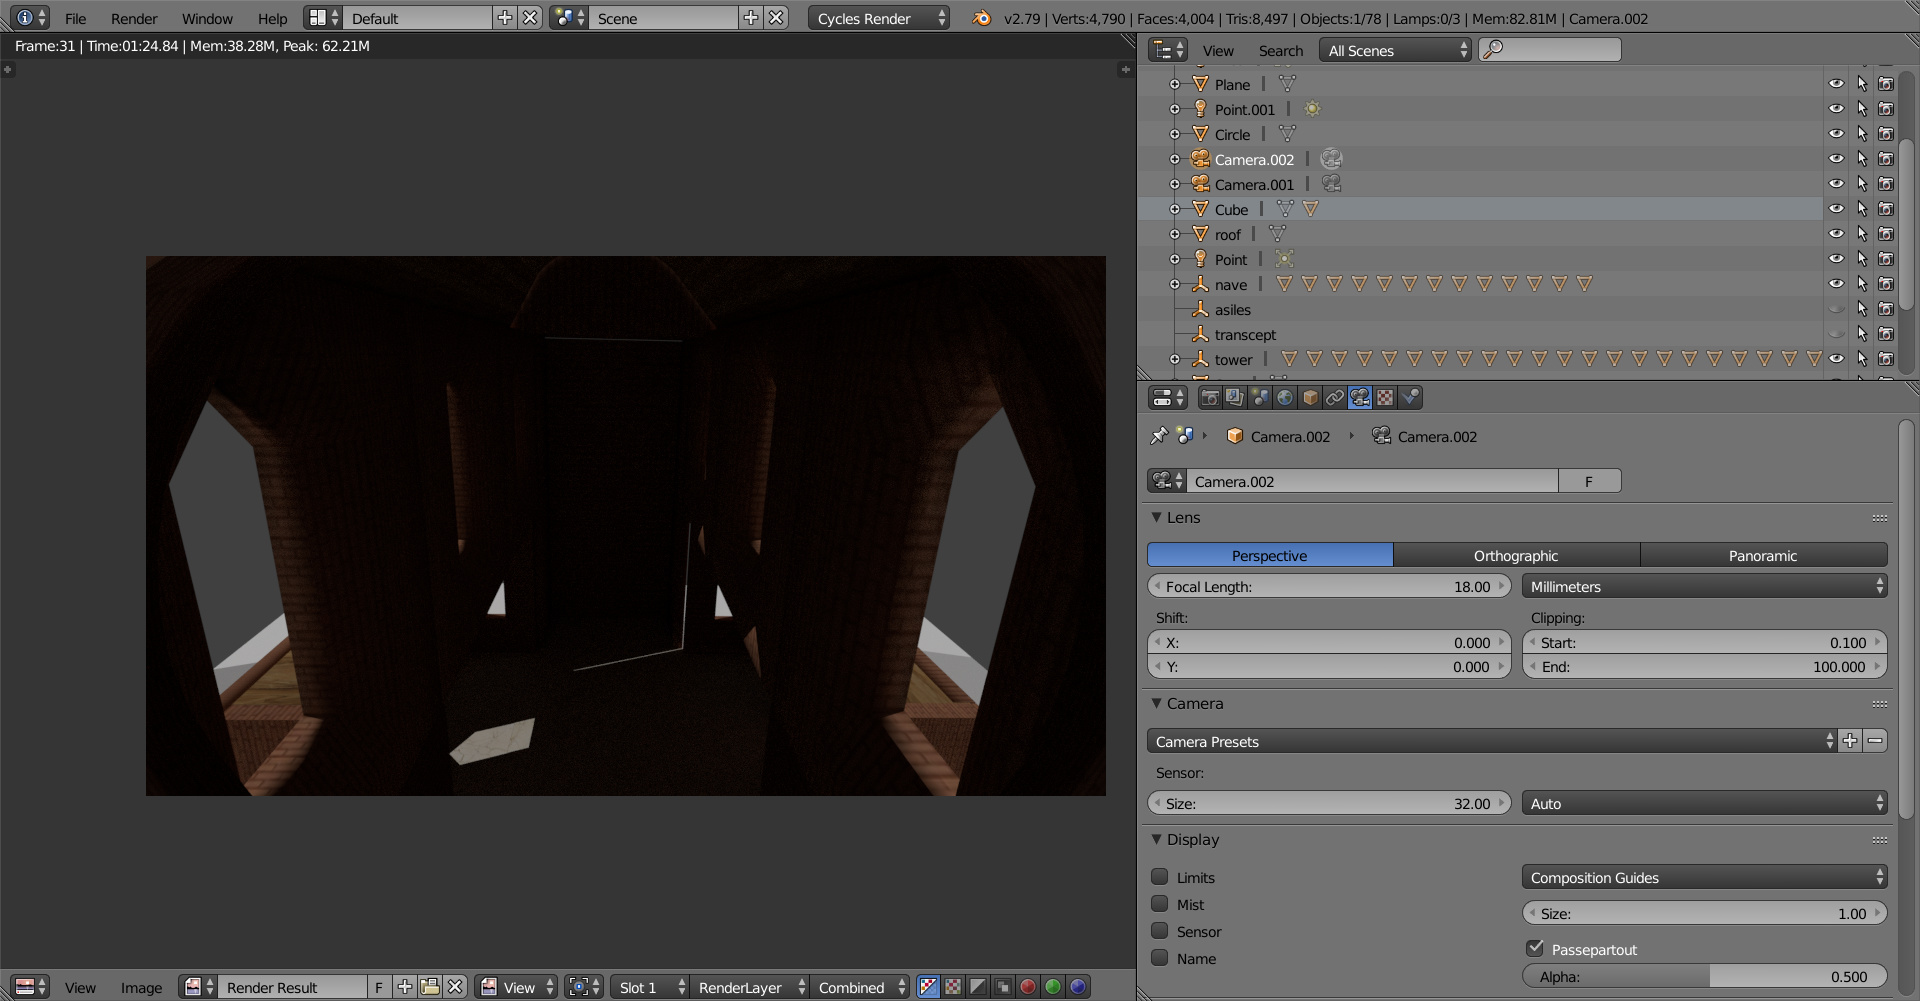This screenshot has height=1001, width=1920.
Task: Open the image editor Image menu
Action: click(141, 987)
